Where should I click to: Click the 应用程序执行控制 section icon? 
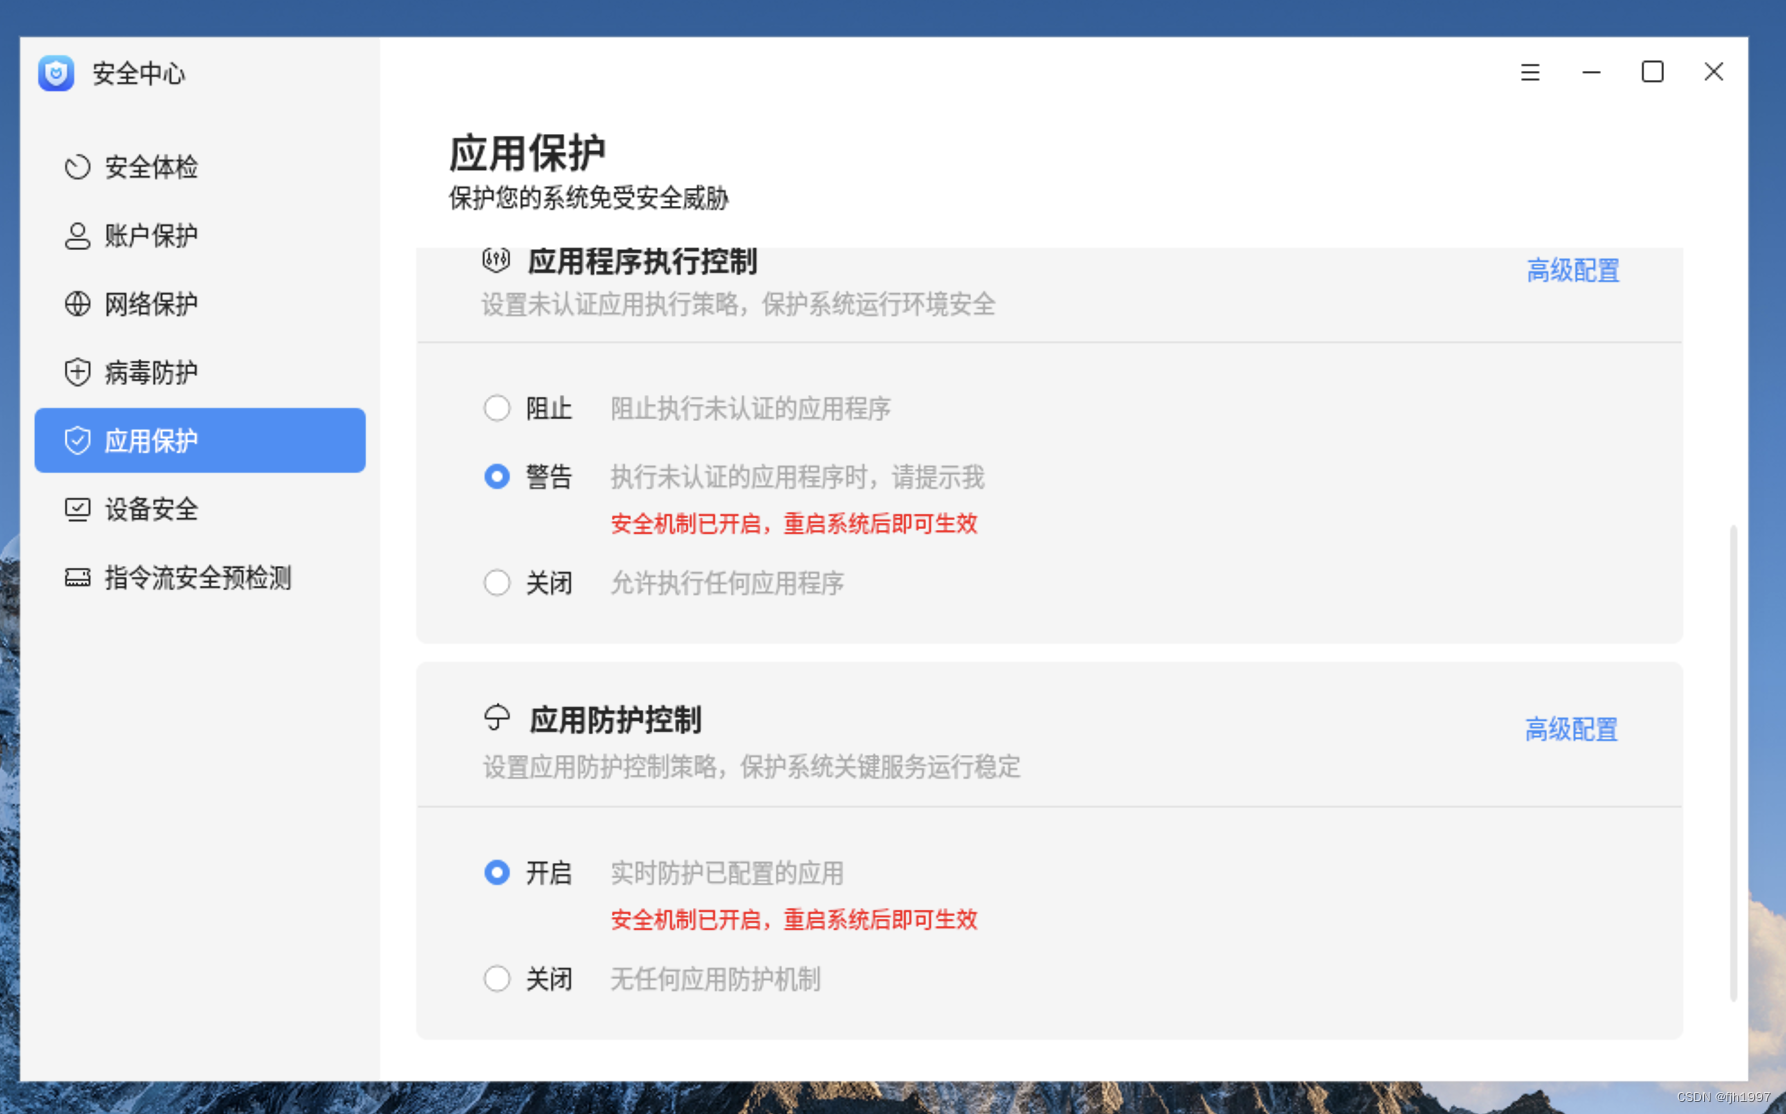tap(496, 260)
